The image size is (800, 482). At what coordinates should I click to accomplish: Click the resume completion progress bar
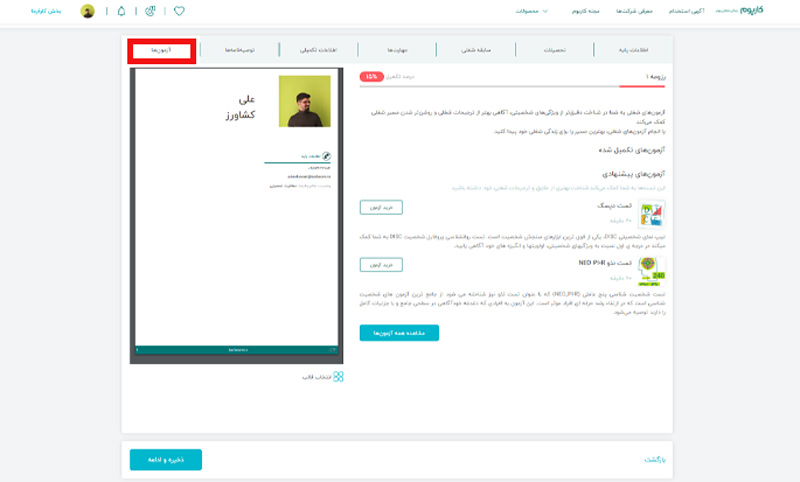[512, 87]
